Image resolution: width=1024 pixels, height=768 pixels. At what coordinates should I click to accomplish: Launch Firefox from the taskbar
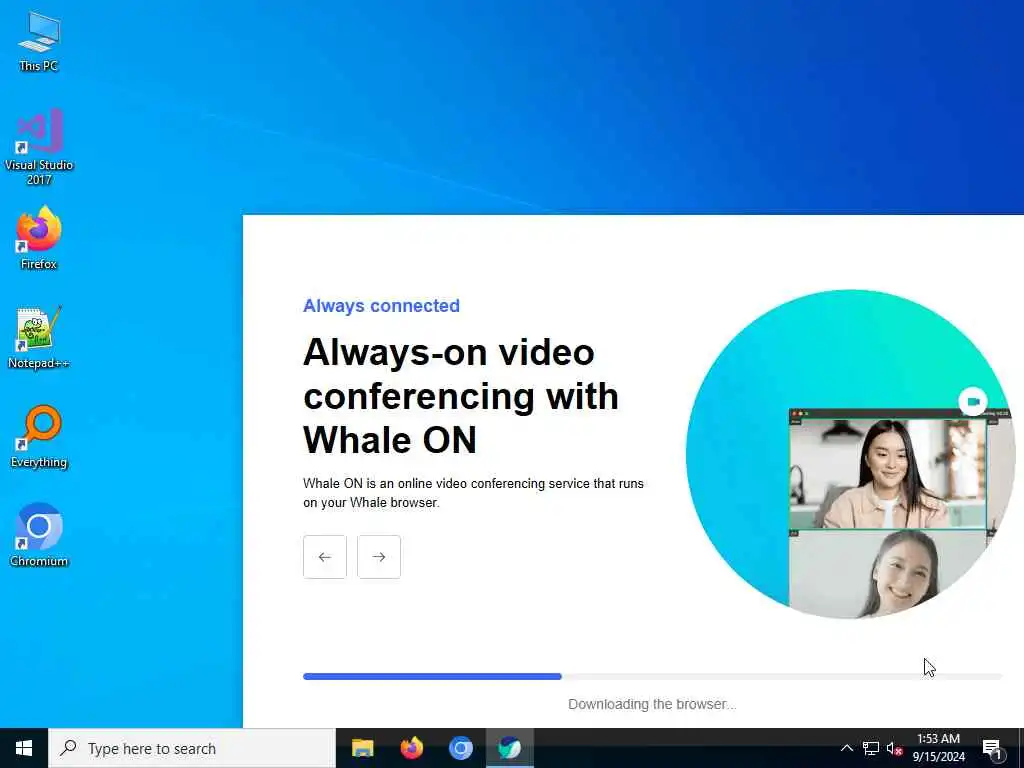(x=411, y=748)
